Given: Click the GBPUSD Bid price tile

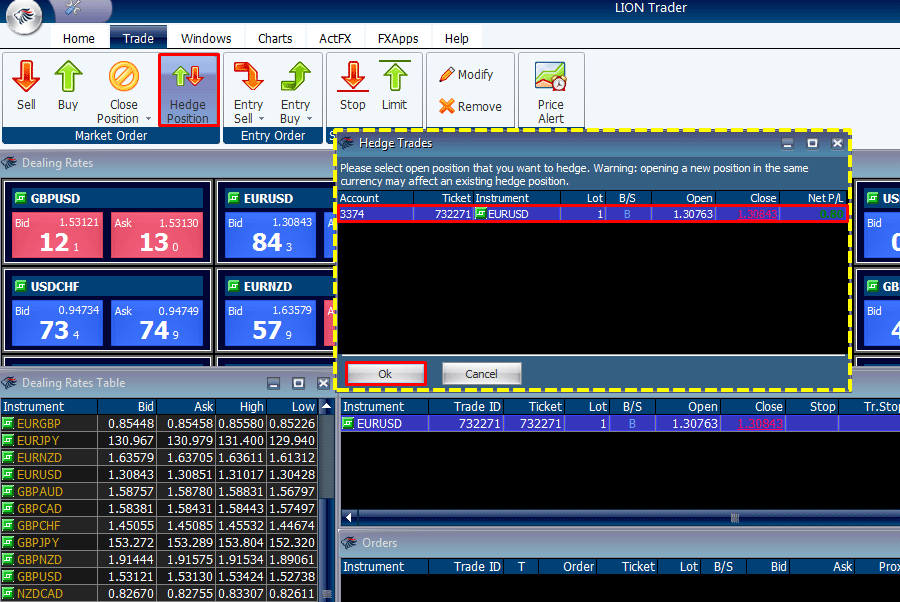Looking at the screenshot, I should [x=57, y=235].
